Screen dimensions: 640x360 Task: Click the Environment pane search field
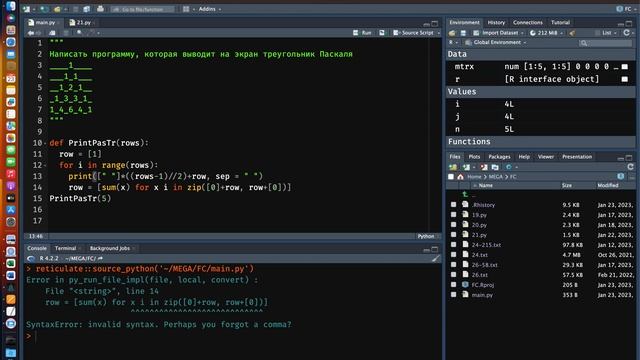[605, 42]
